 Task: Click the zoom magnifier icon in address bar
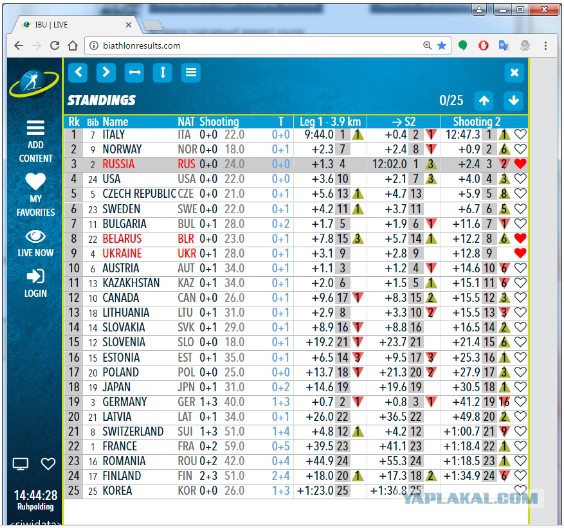[427, 45]
